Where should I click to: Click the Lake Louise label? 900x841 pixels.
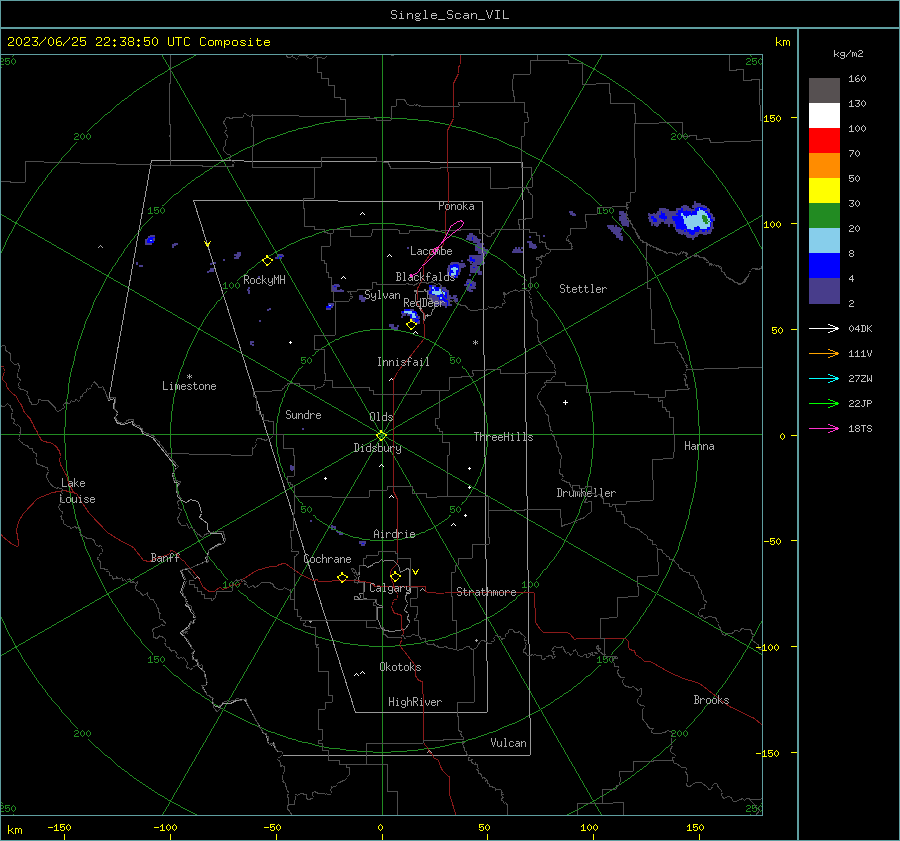tap(77, 491)
